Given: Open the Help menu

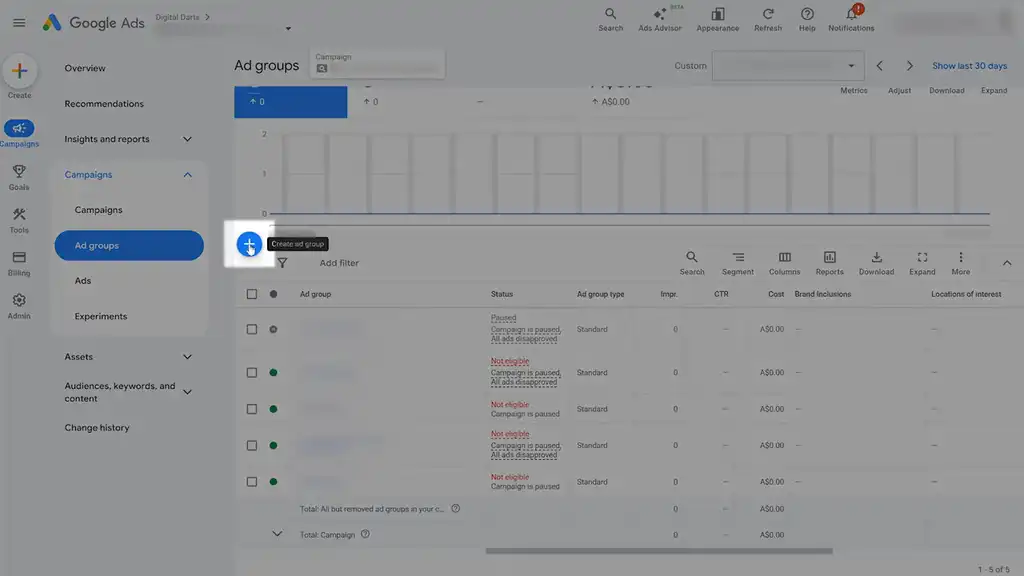Looking at the screenshot, I should click(807, 20).
